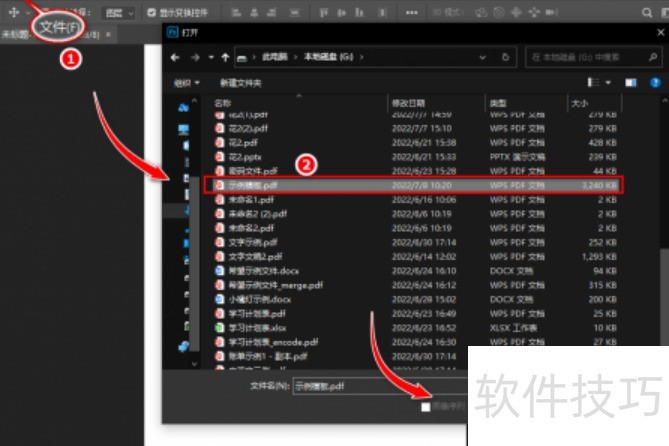Open the auto-select 图层 dropdown
The height and width of the screenshot is (446, 669).
tap(118, 13)
